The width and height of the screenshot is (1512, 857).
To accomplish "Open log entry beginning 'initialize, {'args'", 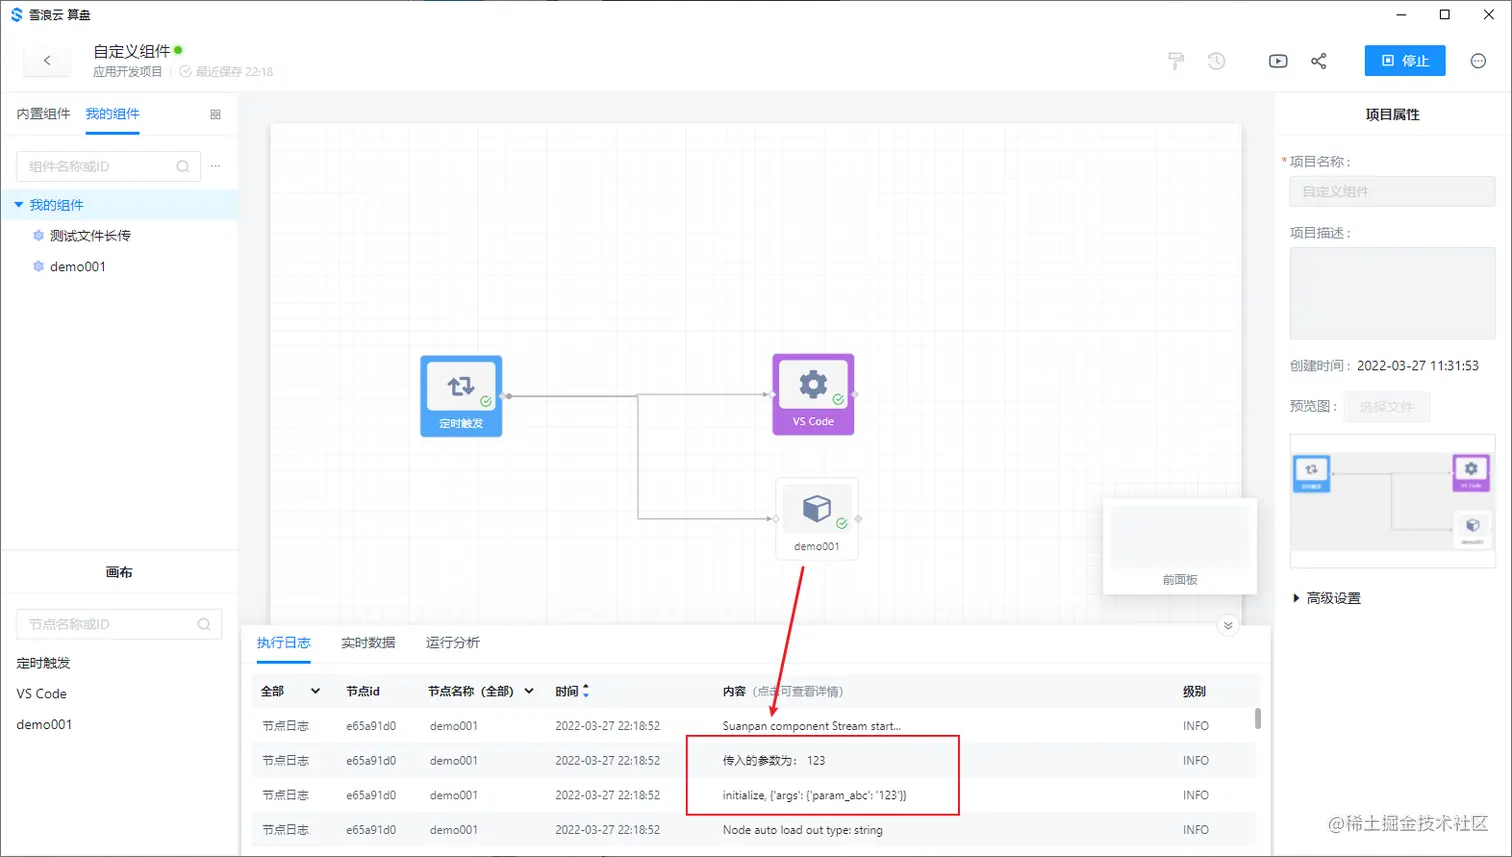I will click(814, 796).
